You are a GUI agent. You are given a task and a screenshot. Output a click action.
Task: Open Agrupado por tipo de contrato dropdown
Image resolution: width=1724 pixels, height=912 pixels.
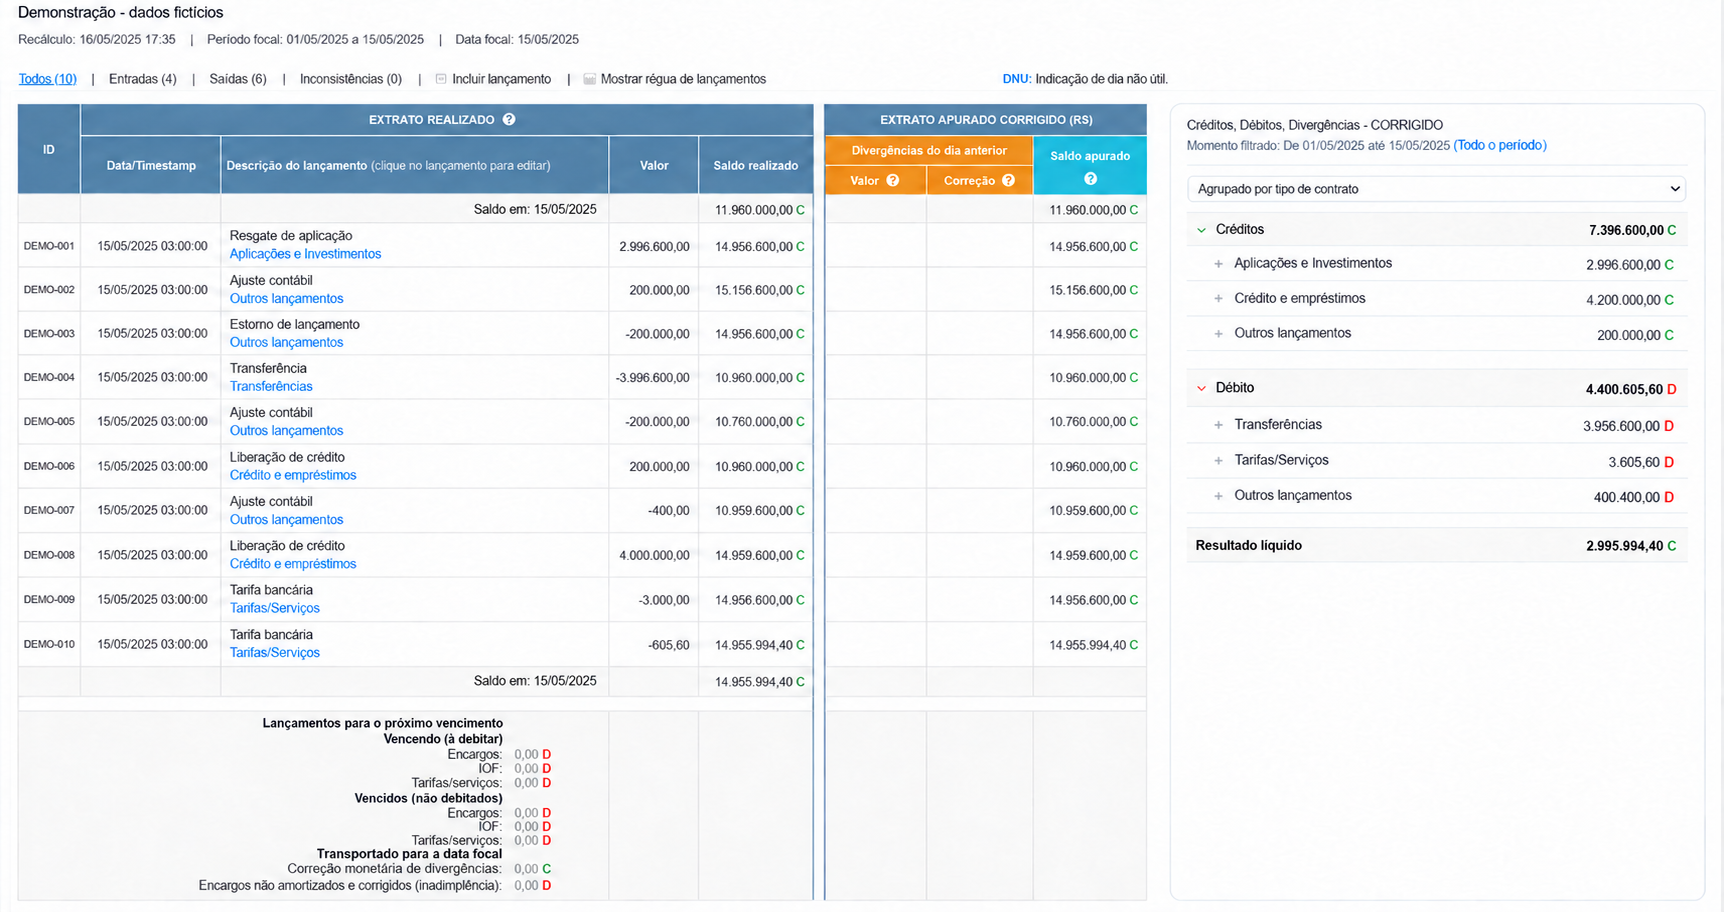point(1436,189)
